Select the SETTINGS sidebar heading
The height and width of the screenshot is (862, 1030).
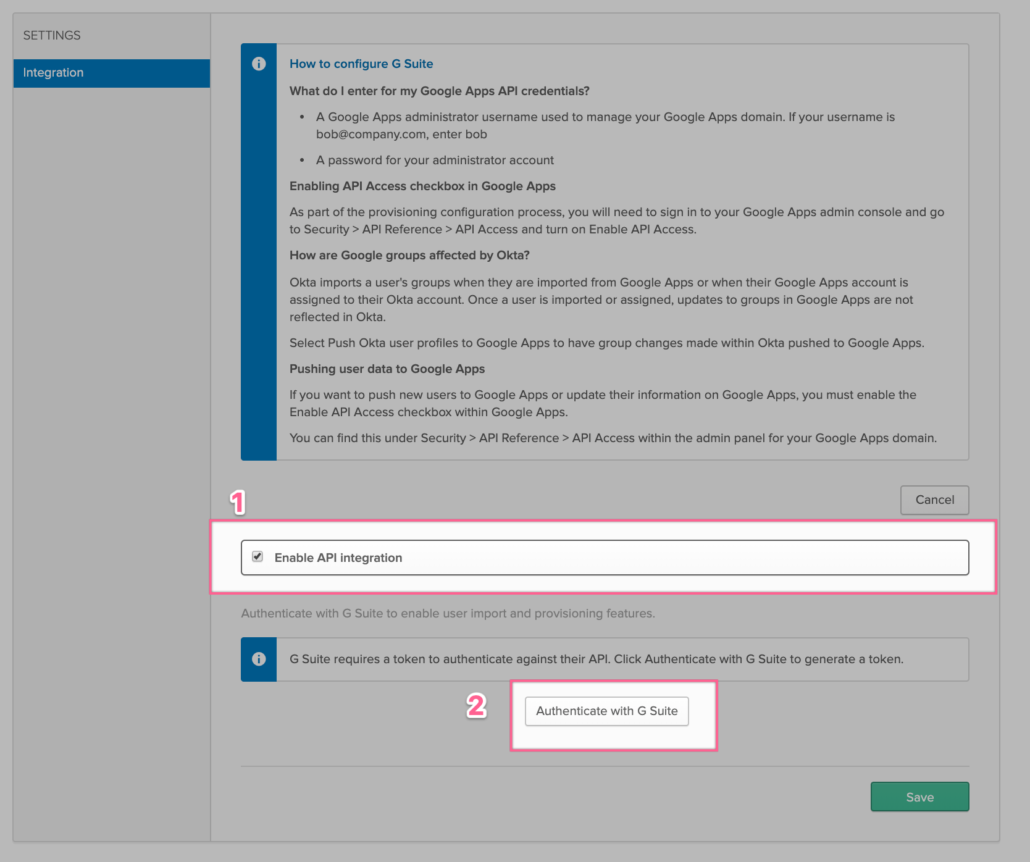[x=52, y=35]
